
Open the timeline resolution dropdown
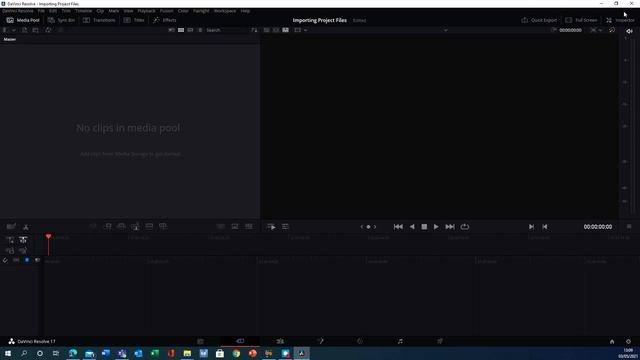(300, 30)
